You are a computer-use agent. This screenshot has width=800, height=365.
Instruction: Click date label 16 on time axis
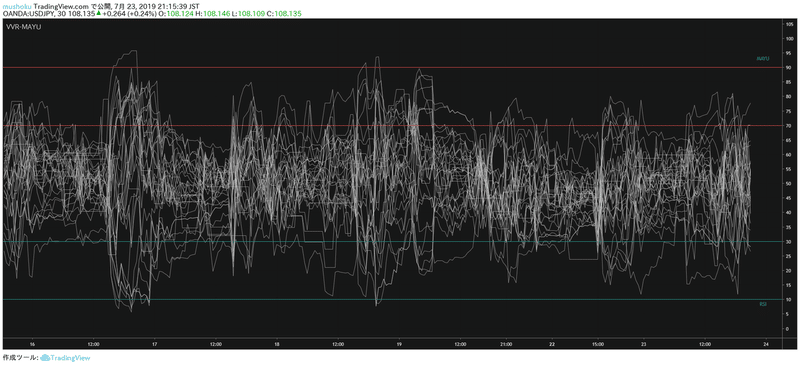tap(32, 345)
